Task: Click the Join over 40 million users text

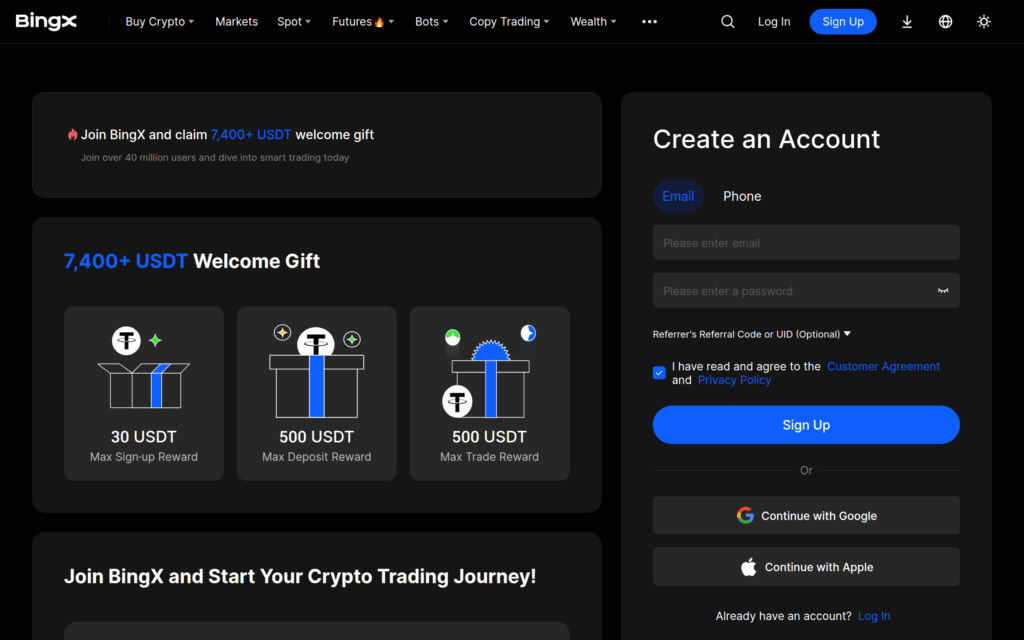Action: point(215,157)
